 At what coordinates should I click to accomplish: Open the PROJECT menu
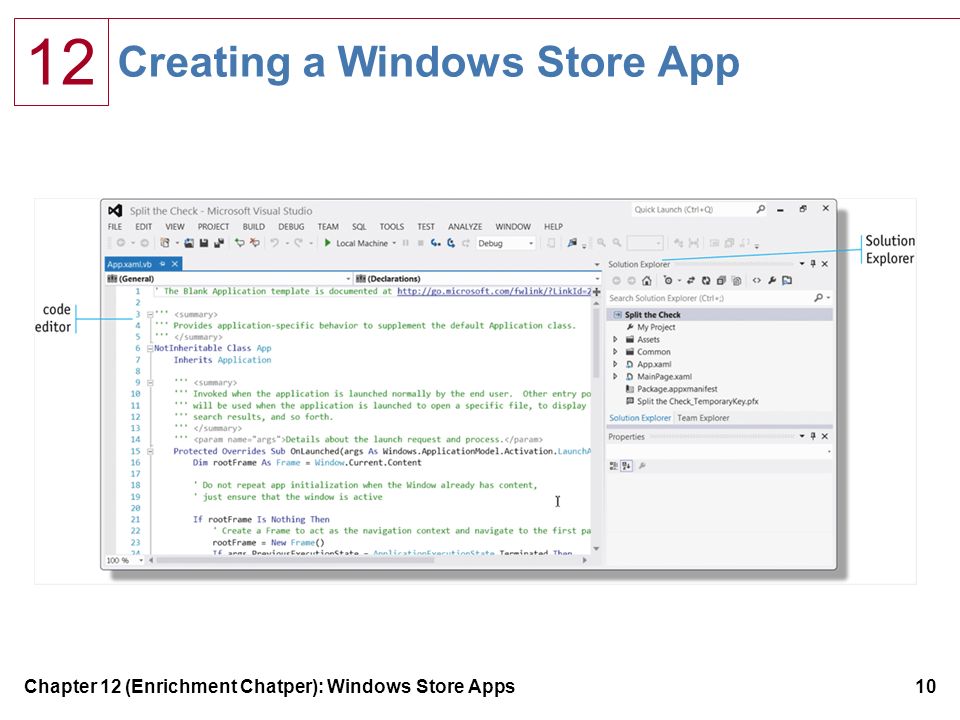point(213,227)
